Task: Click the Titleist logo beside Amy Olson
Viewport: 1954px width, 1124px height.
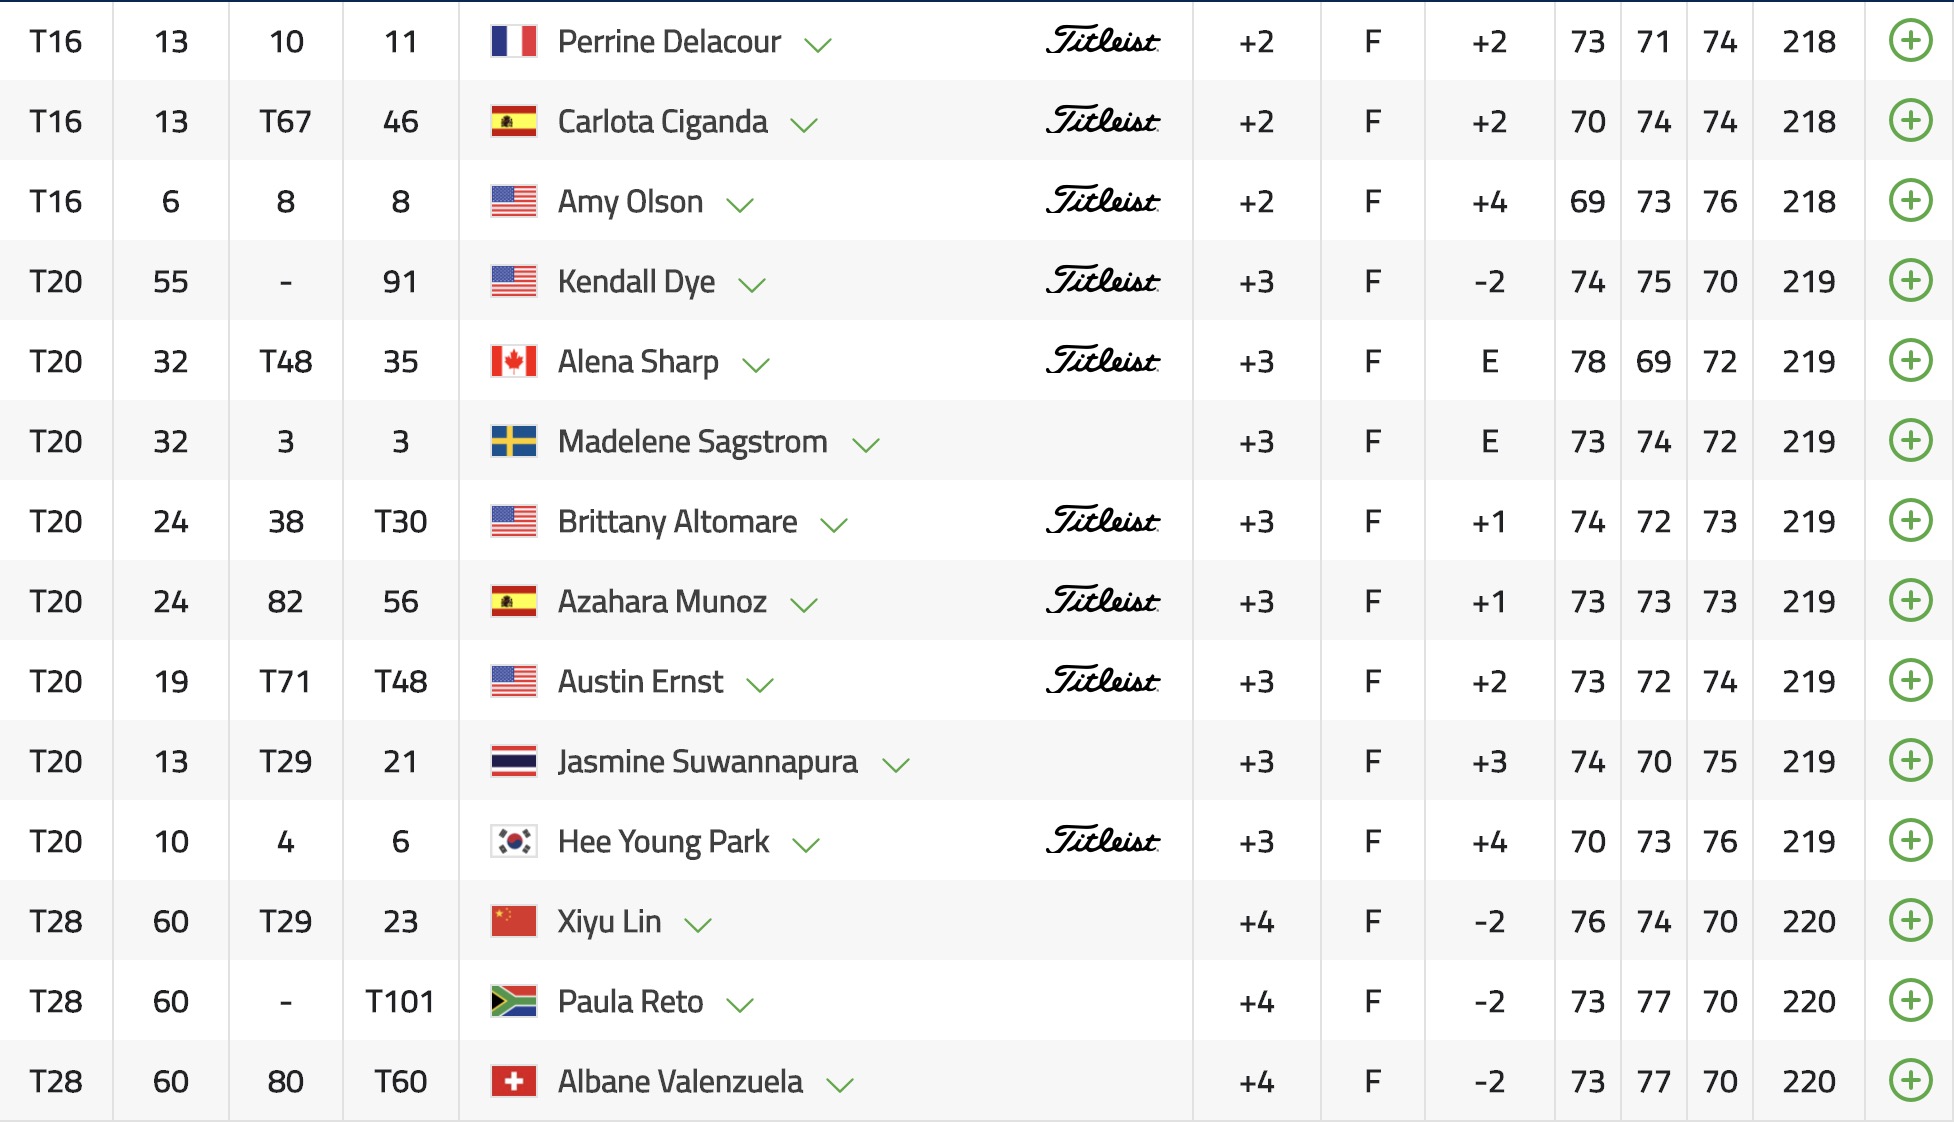Action: coord(1102,201)
